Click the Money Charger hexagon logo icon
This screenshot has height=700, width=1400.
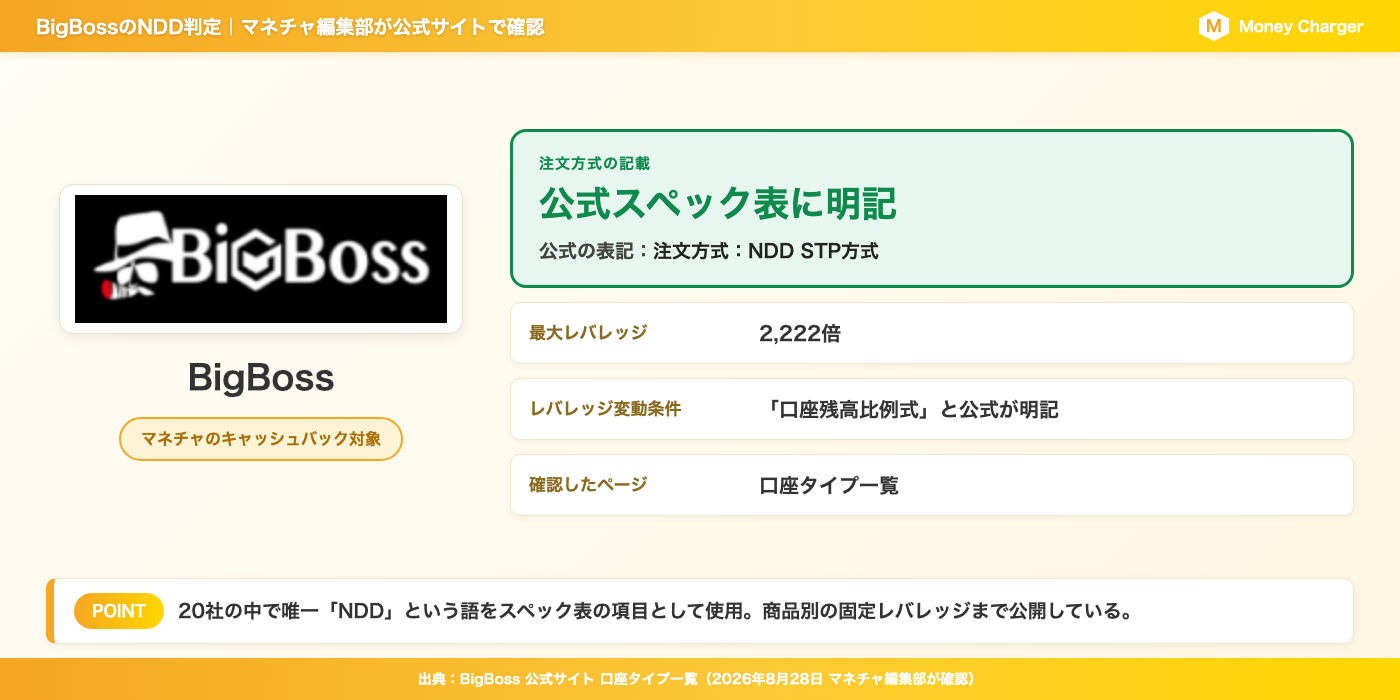coord(1213,26)
